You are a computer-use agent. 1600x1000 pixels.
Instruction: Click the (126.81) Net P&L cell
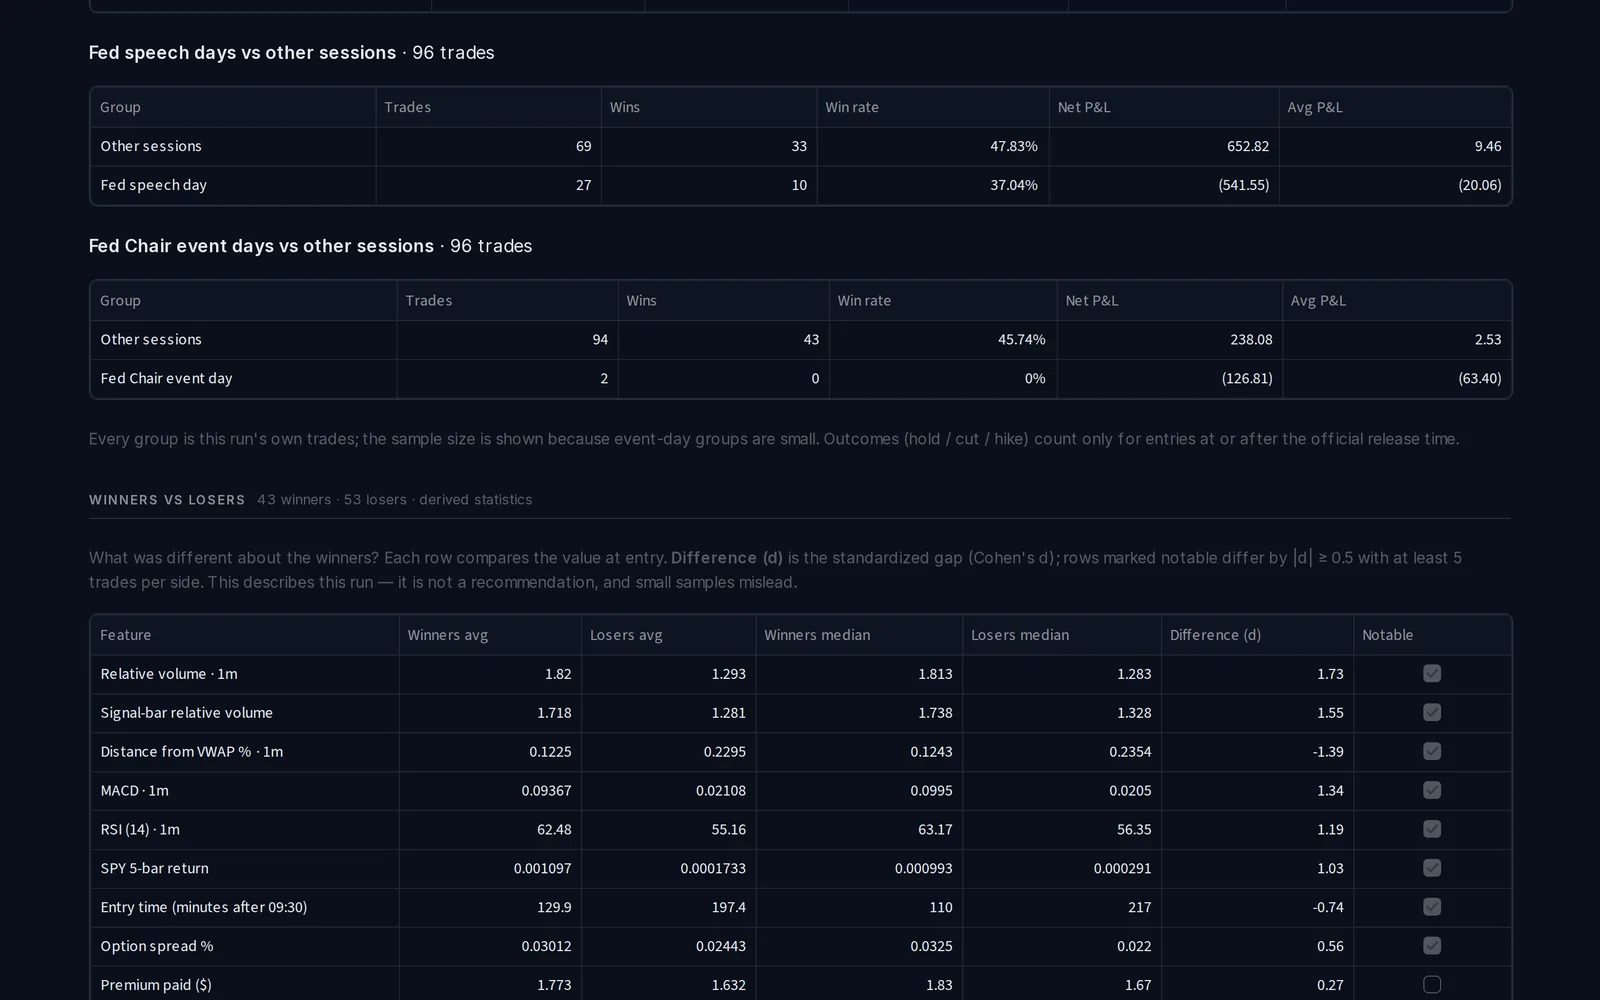coord(1247,378)
